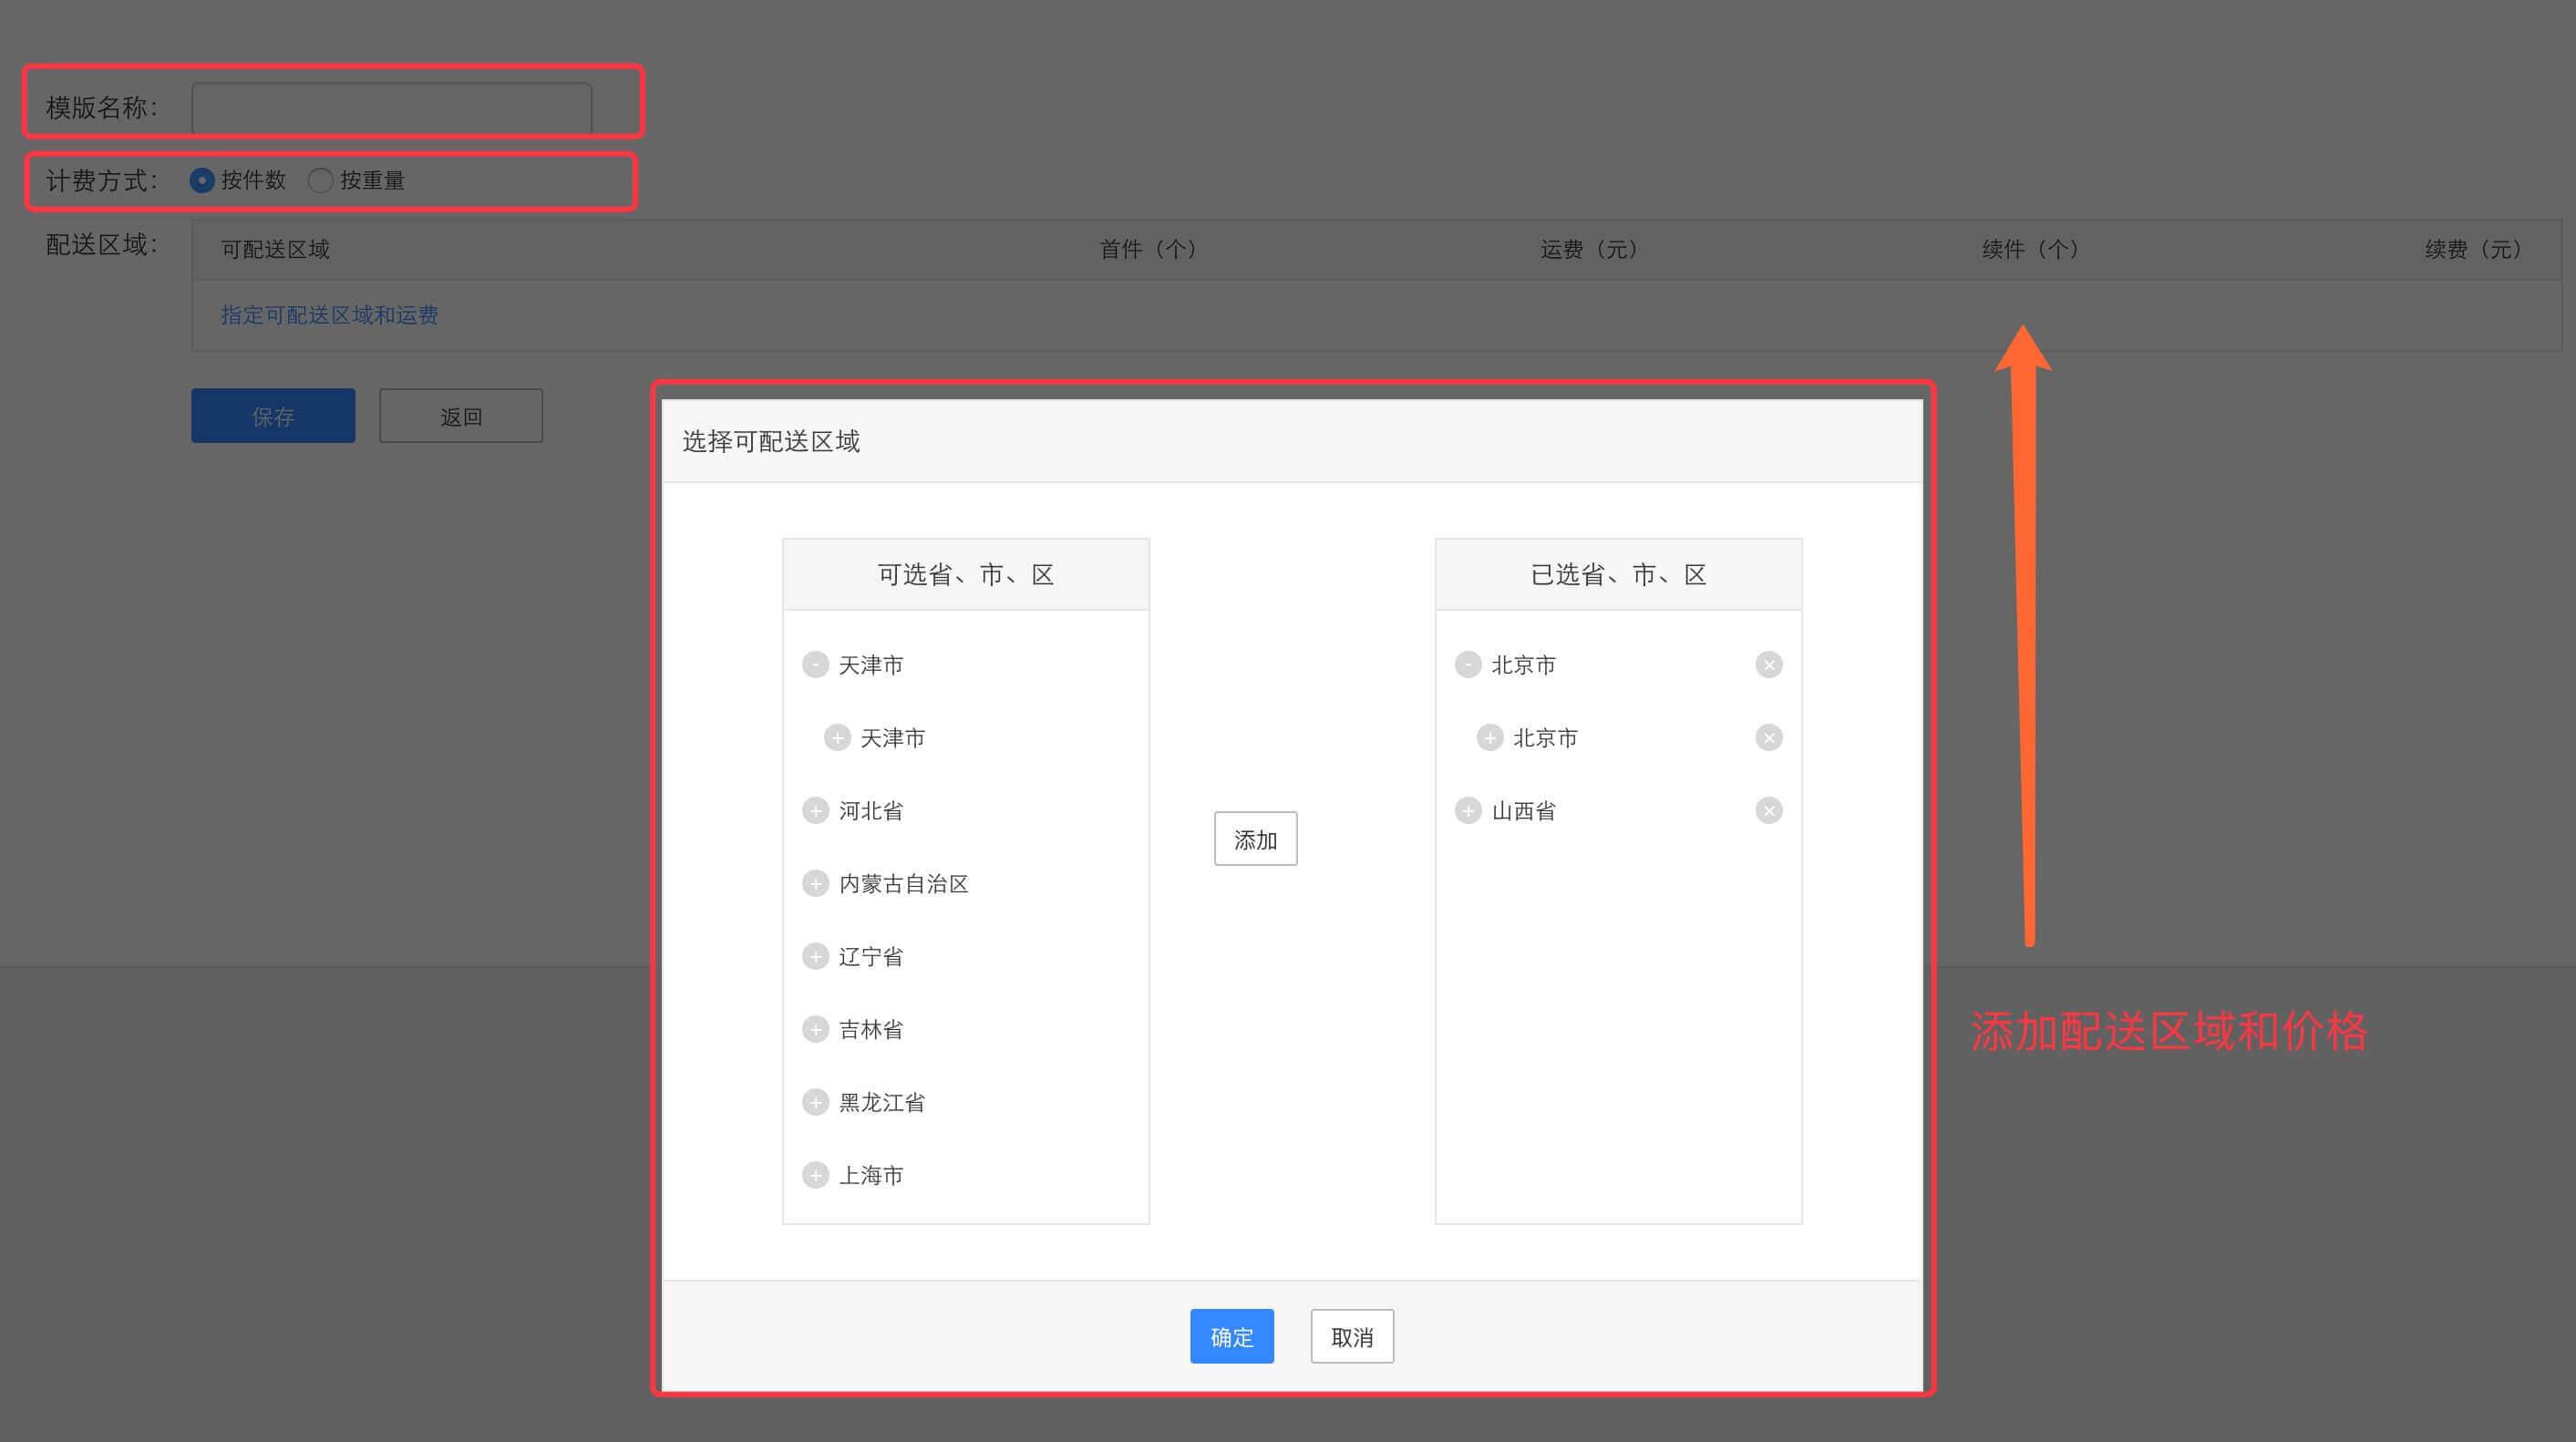Image resolution: width=2576 pixels, height=1442 pixels.
Task: Select 黑龙江省 text in available list
Action: [x=882, y=1103]
